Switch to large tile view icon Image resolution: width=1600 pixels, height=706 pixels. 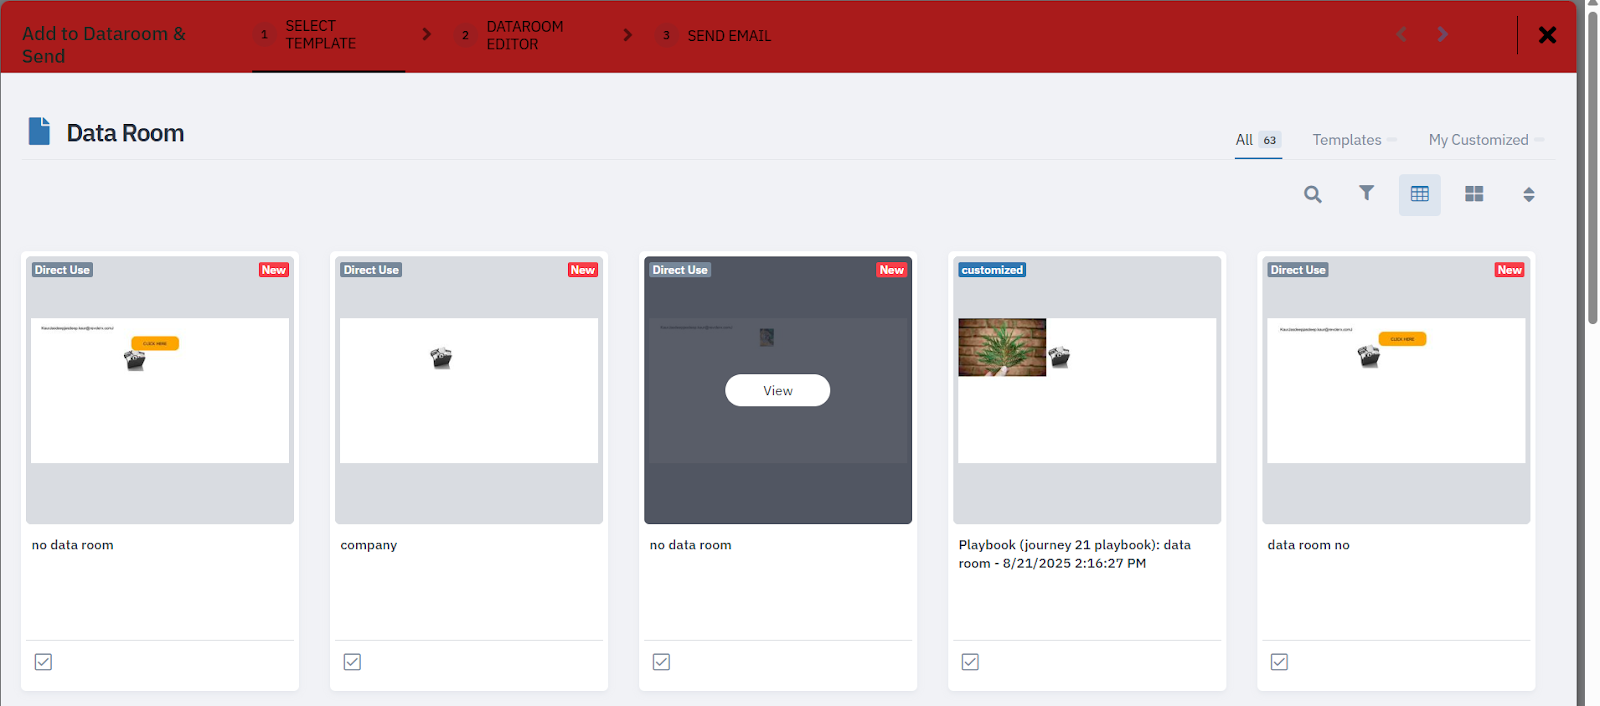(x=1474, y=194)
